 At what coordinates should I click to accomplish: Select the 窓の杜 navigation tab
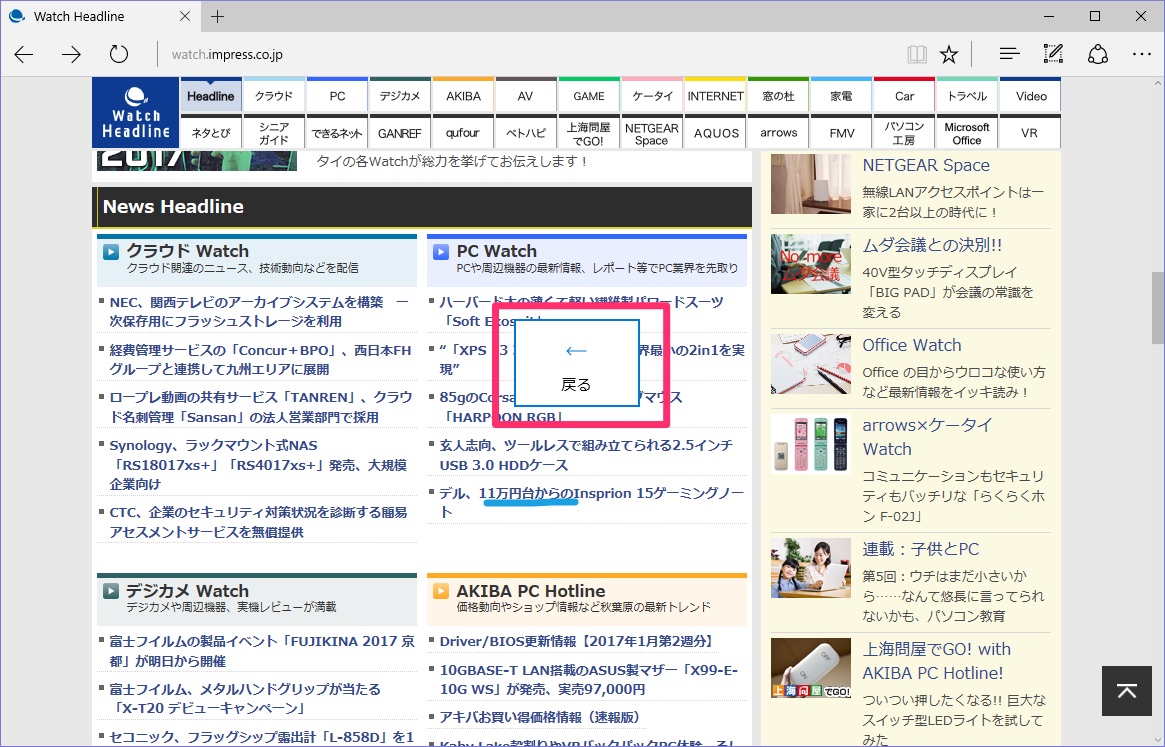[x=779, y=95]
